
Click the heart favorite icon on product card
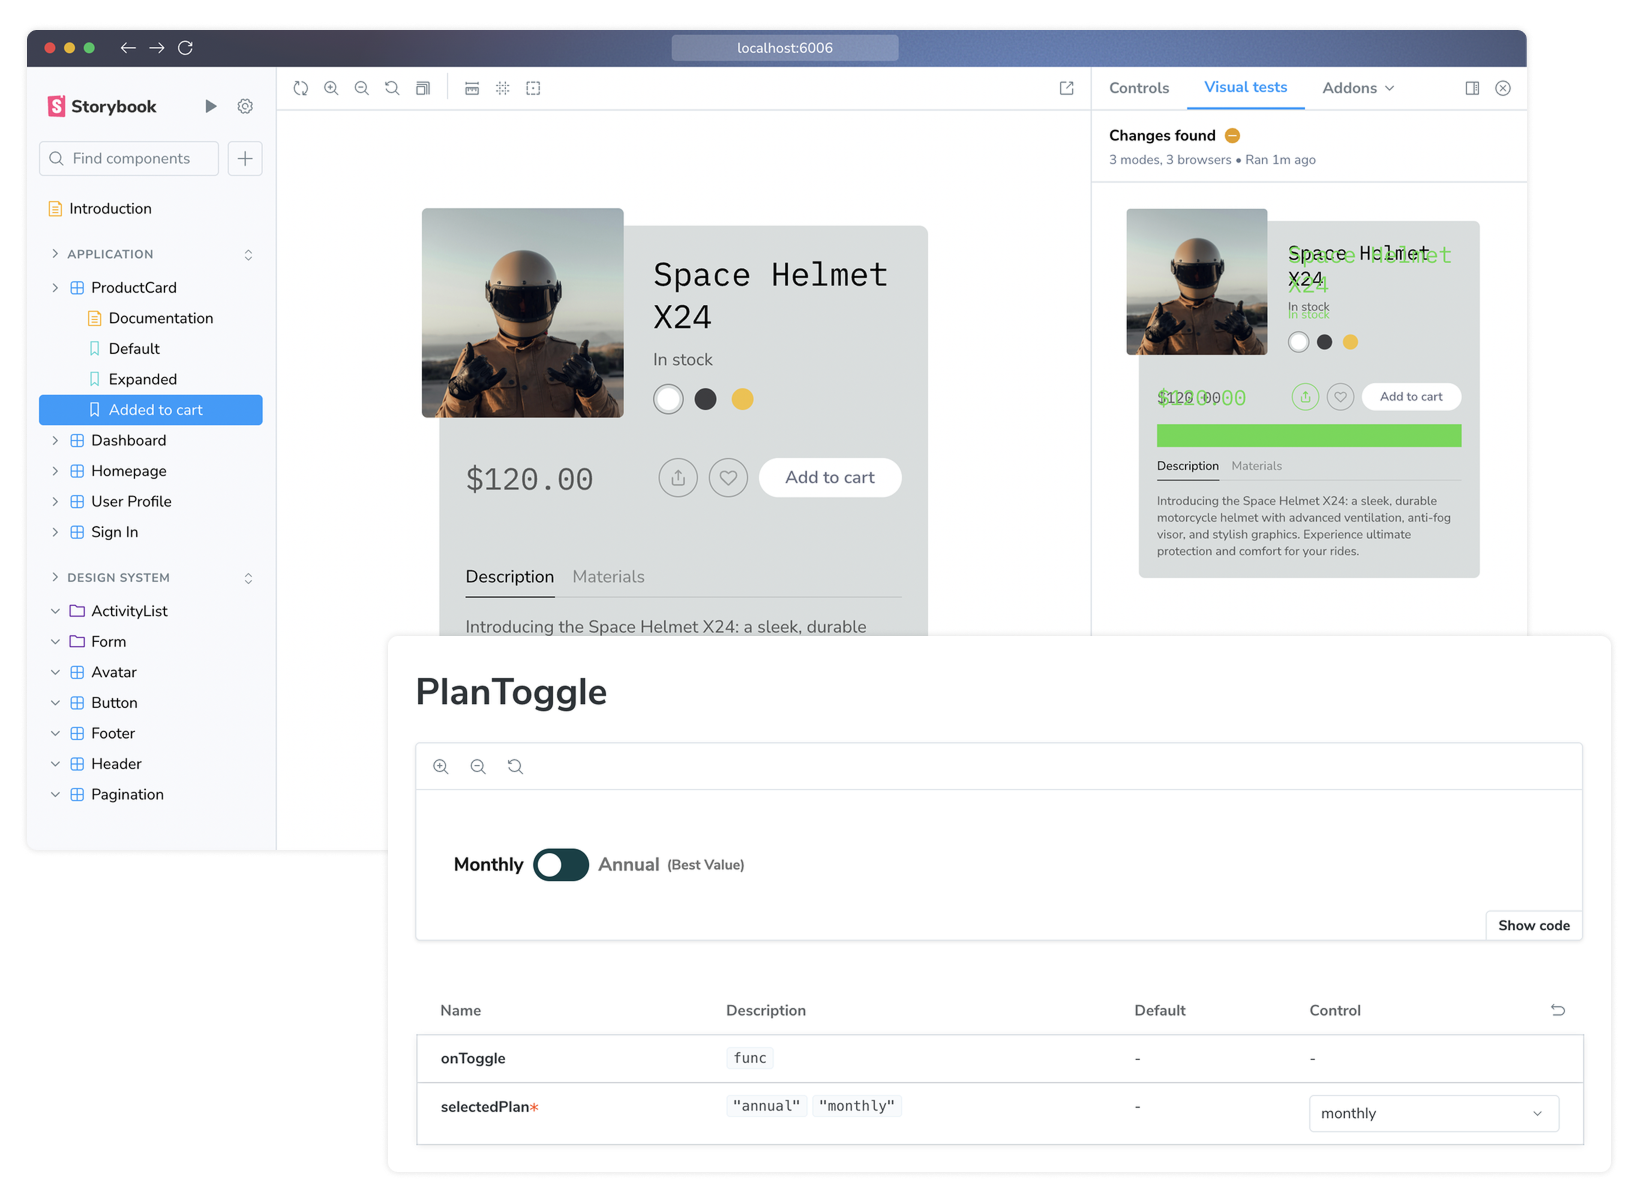[728, 478]
